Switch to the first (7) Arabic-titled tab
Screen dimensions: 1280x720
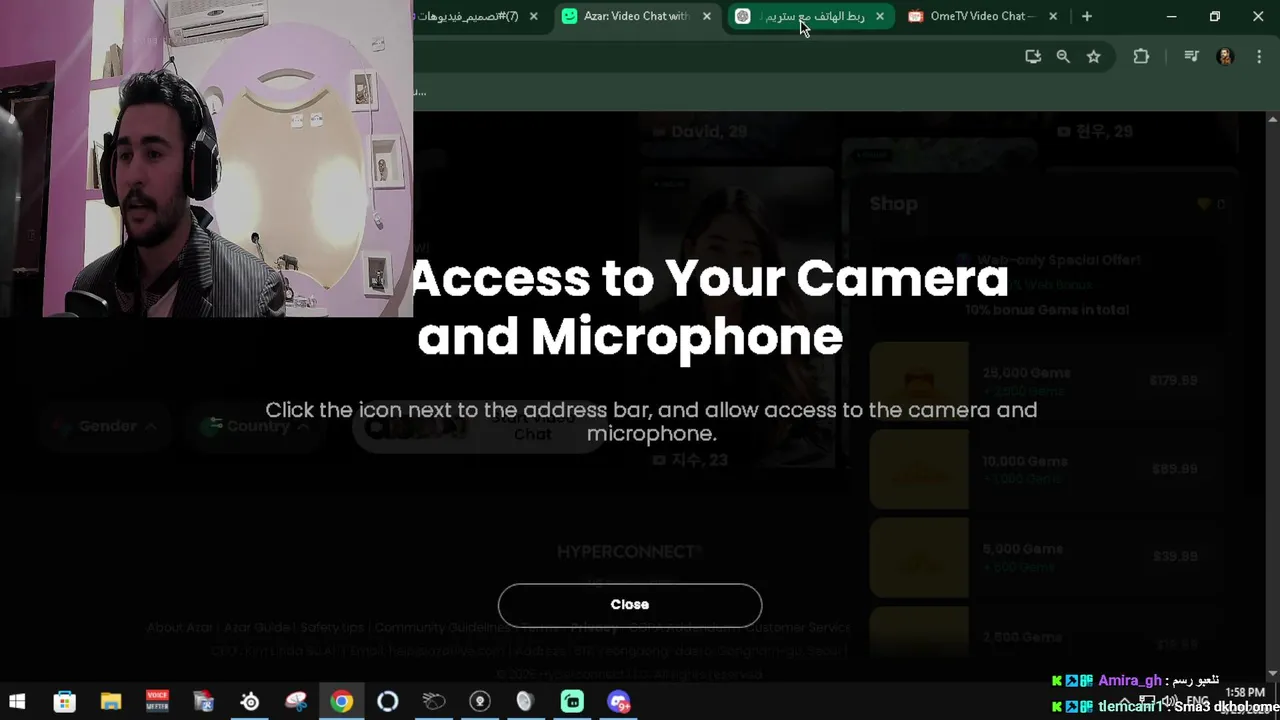coord(470,16)
